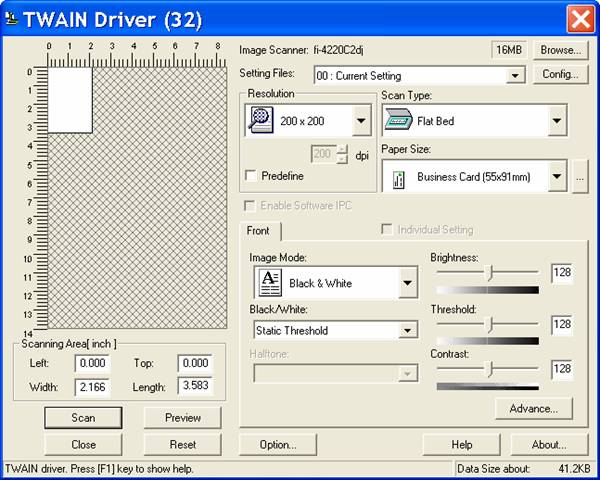The width and height of the screenshot is (600, 480).
Task: Click the Flat Bed scanner icon
Action: (398, 122)
